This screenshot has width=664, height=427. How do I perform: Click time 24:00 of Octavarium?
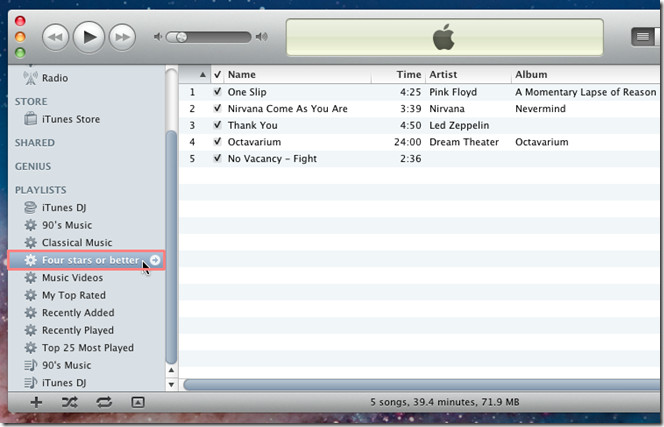pyautogui.click(x=407, y=142)
